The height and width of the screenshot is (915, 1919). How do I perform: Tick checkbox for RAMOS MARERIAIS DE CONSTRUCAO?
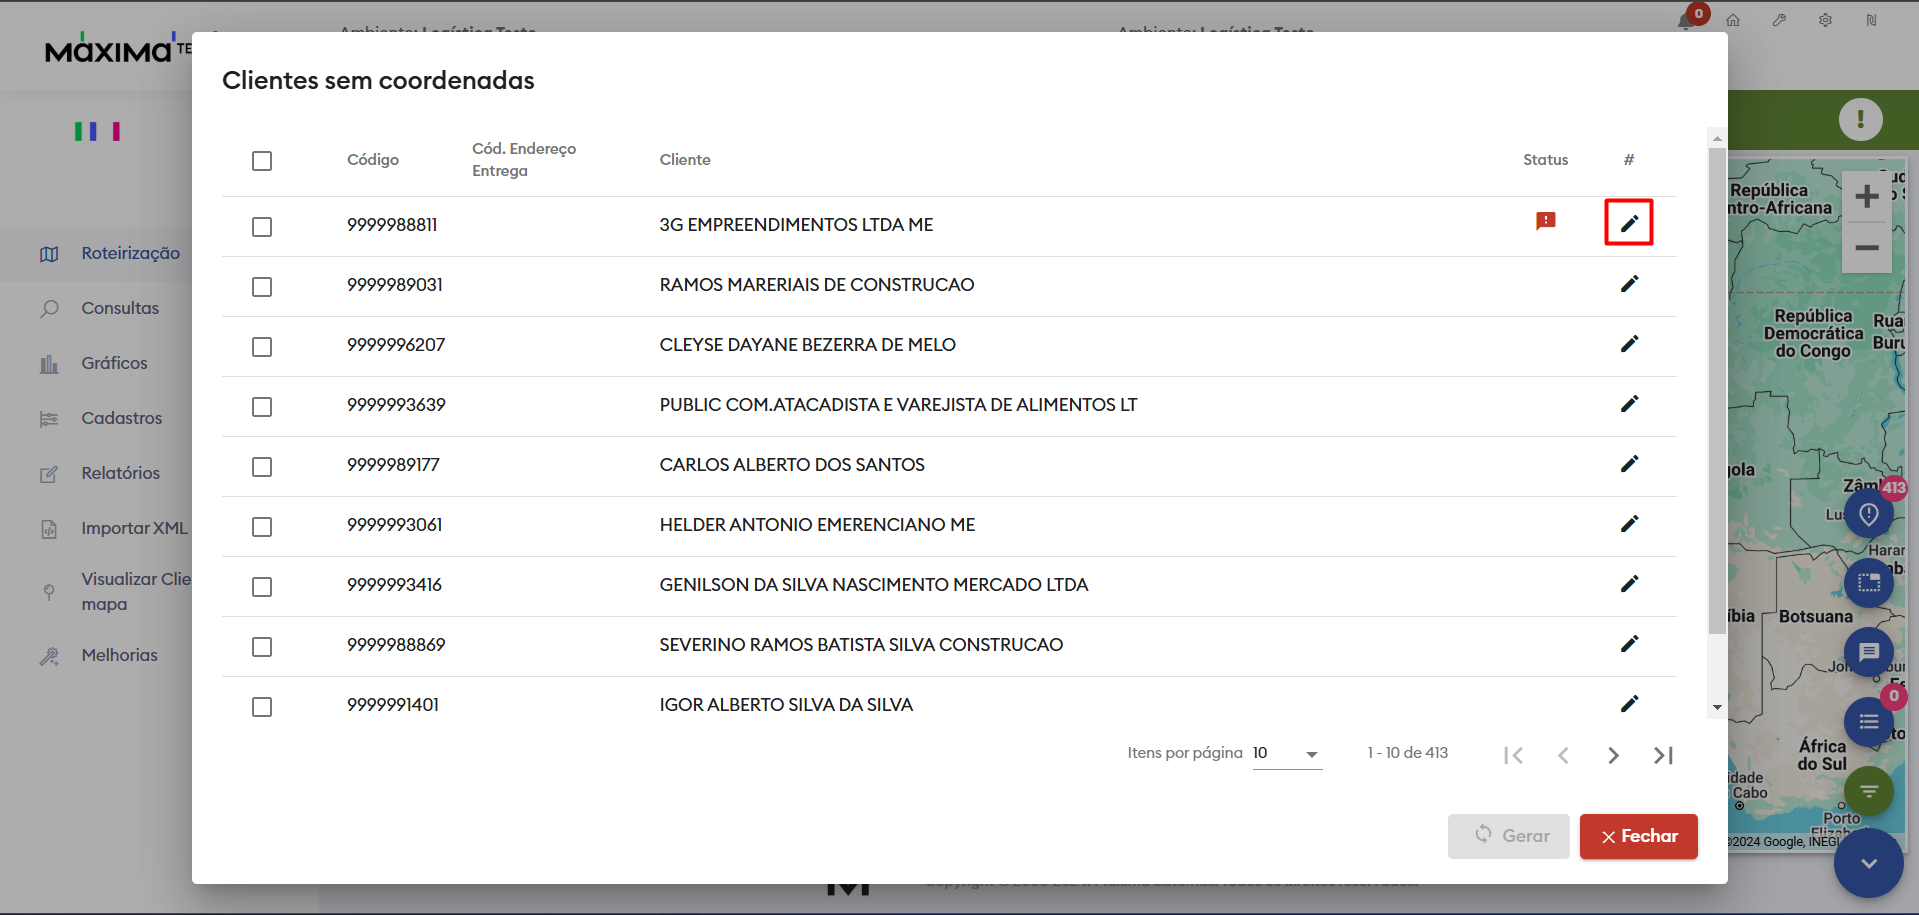coord(262,287)
